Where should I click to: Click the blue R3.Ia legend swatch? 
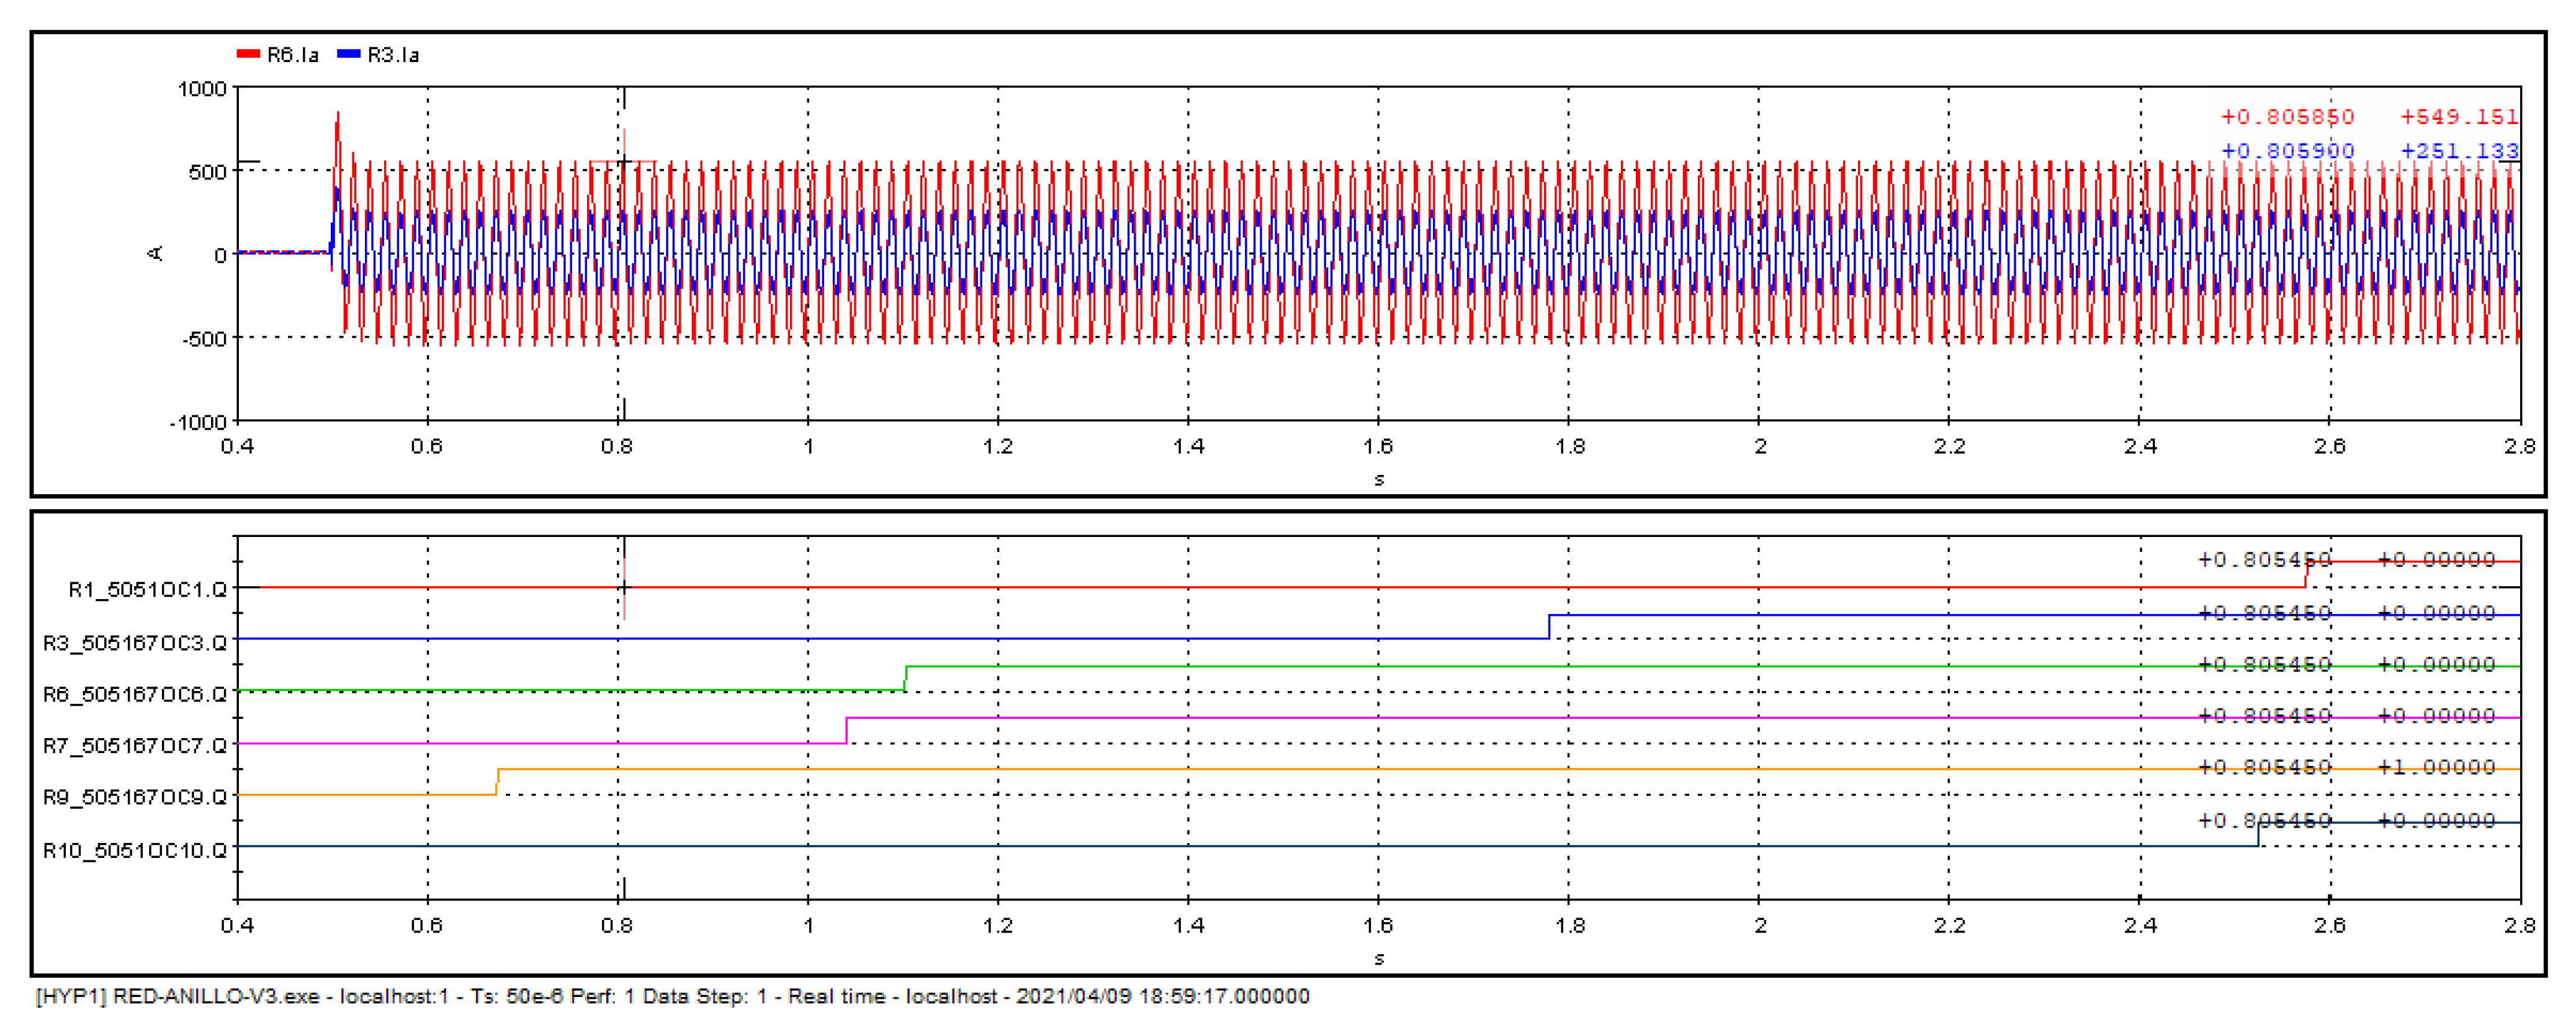pyautogui.click(x=348, y=54)
